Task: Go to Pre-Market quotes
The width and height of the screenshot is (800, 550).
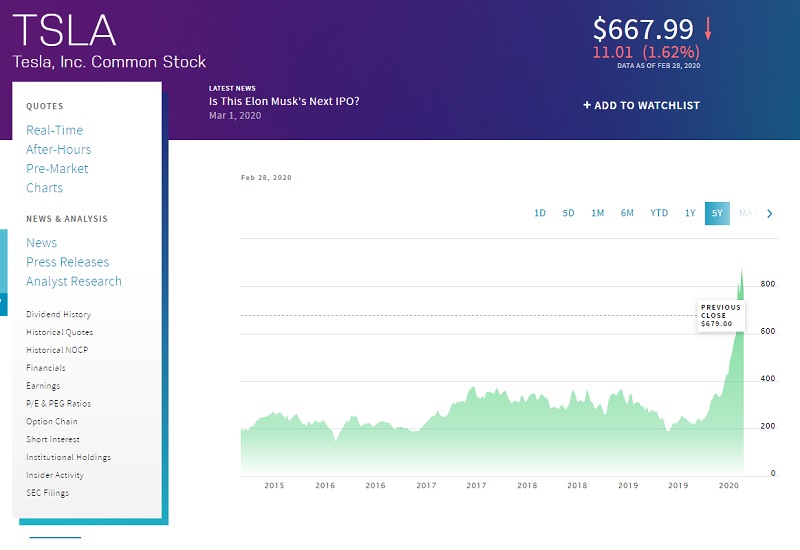Action: point(57,168)
